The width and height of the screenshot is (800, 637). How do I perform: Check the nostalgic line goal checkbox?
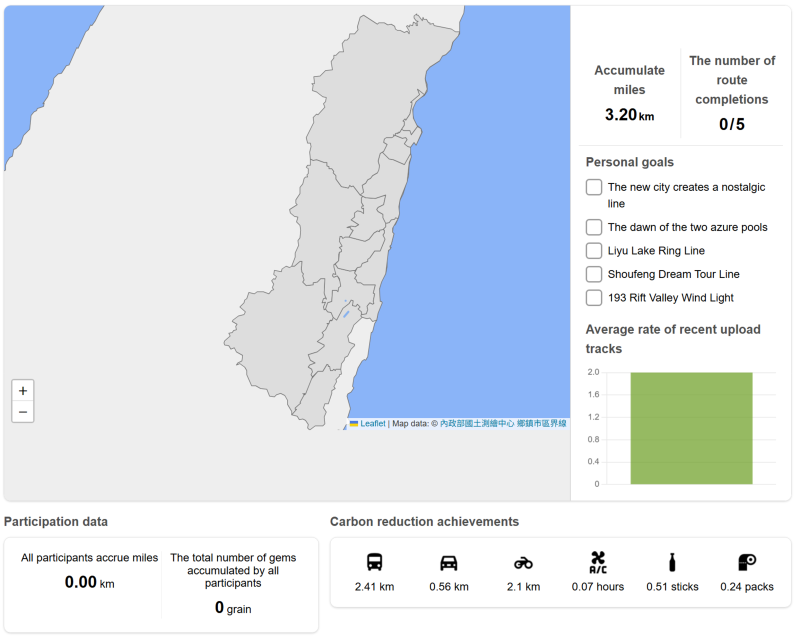pos(594,187)
